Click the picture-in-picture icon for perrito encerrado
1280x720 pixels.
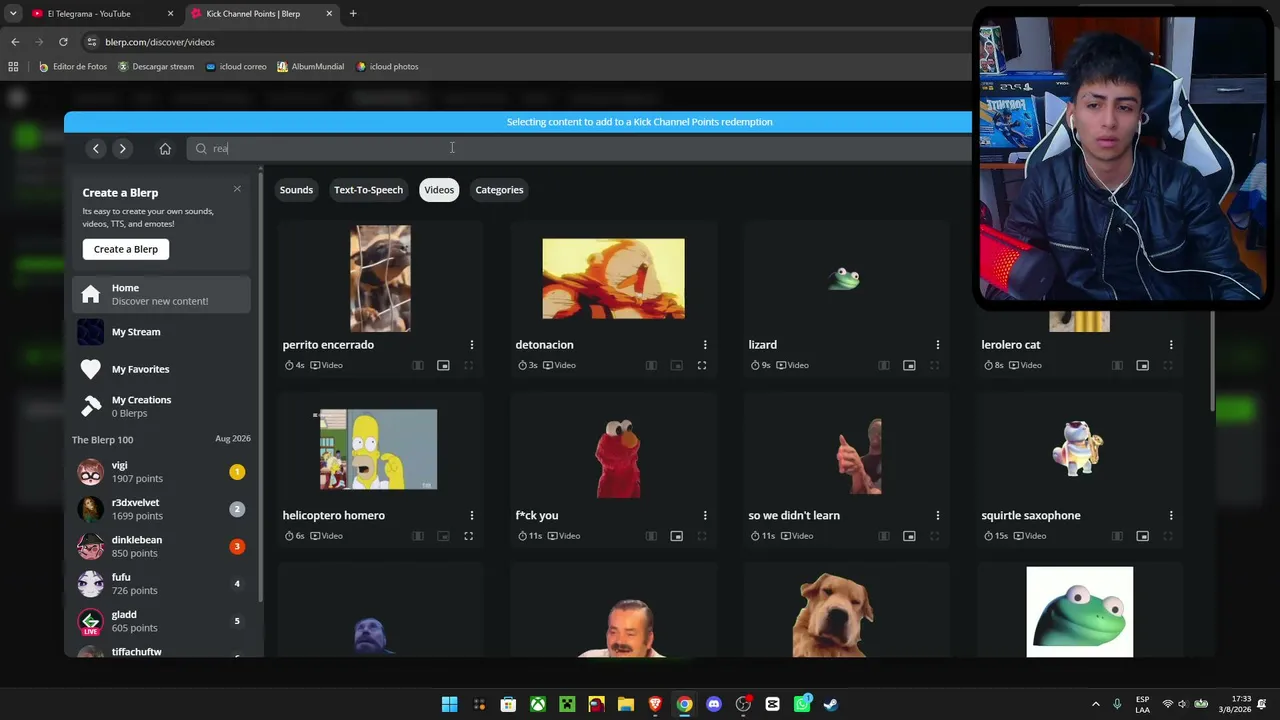(x=443, y=366)
